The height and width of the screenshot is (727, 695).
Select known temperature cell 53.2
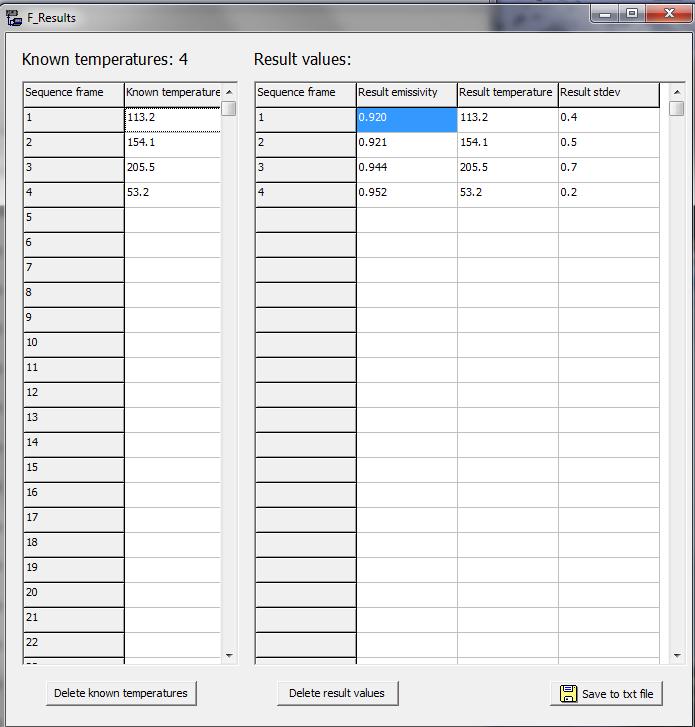[x=172, y=195]
